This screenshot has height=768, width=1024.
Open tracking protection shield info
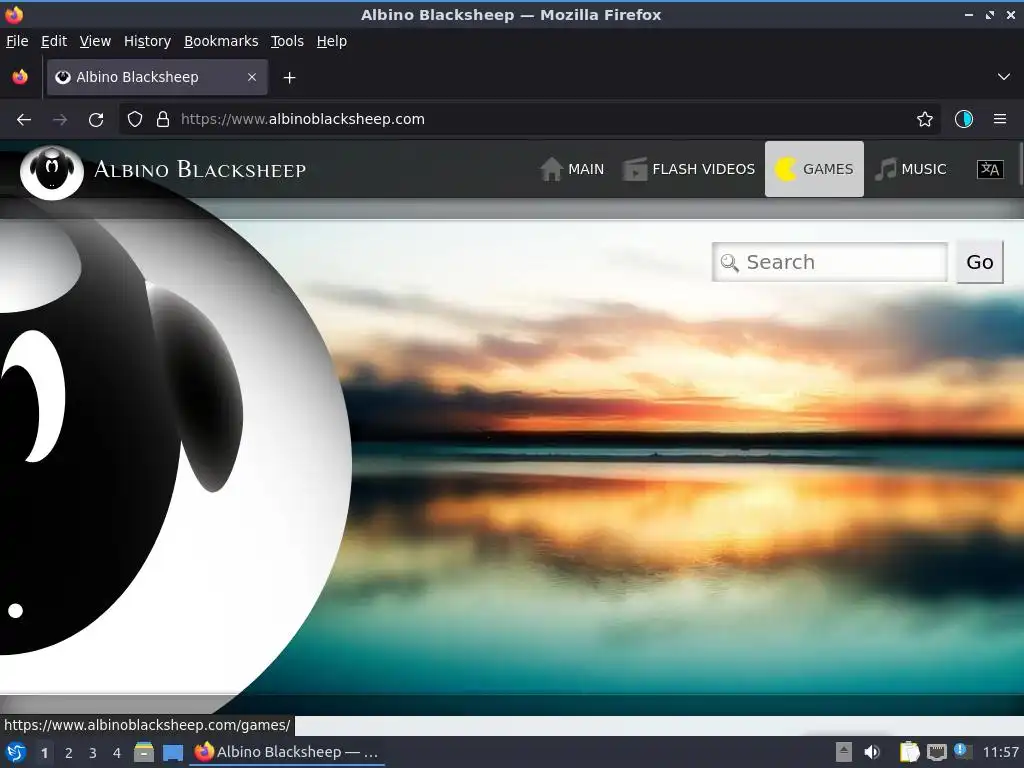[135, 119]
